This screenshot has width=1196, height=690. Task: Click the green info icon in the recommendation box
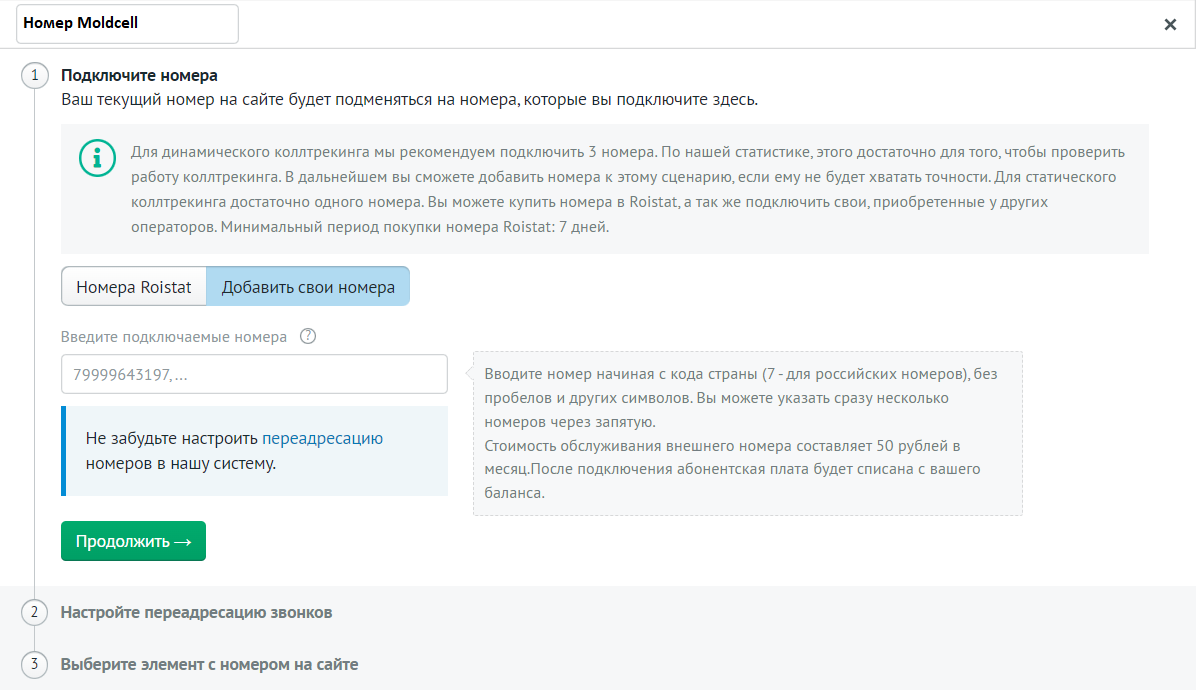click(x=97, y=159)
